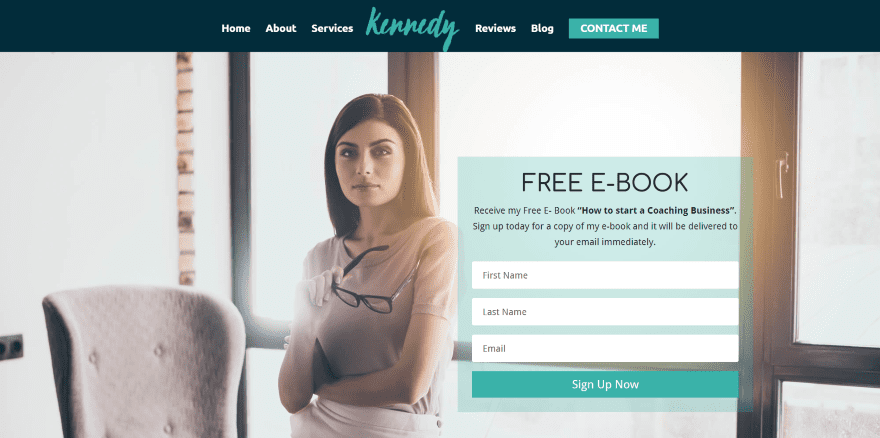Focus the First Name field
The image size is (880, 438).
(605, 275)
